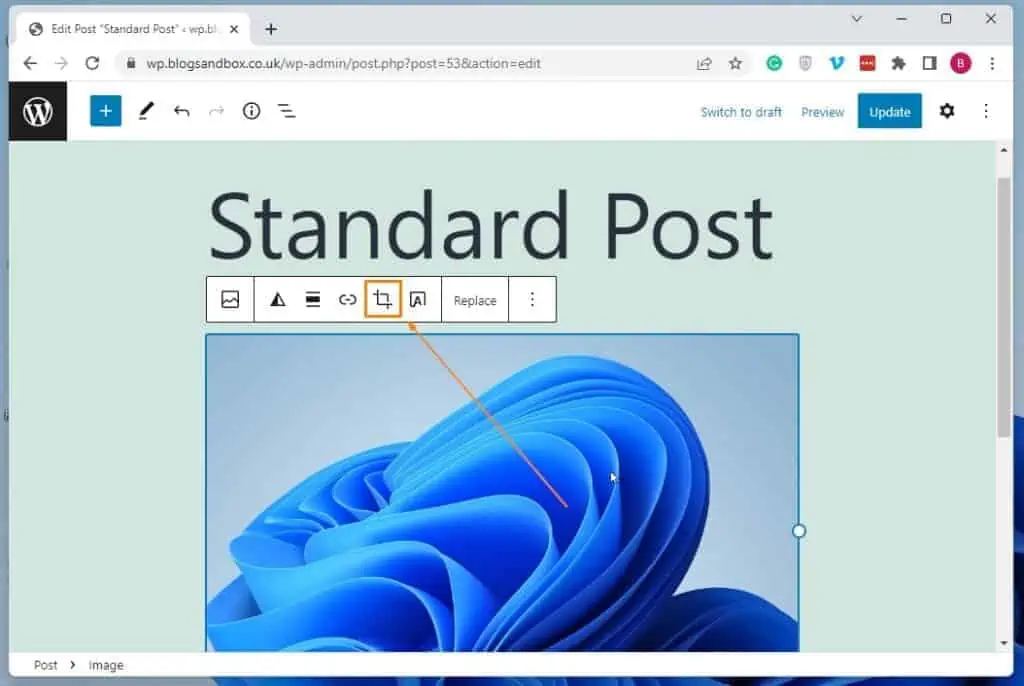Select the Tools pencil icon
This screenshot has height=686, width=1024.
pos(146,111)
